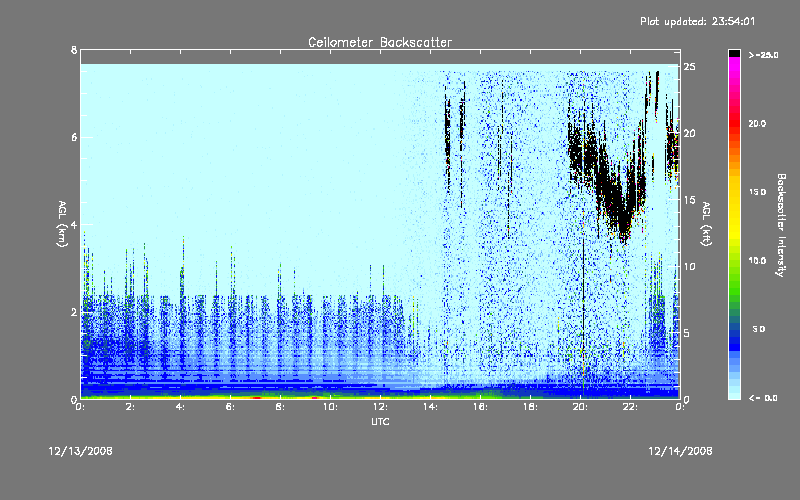Viewport: 800px width, 500px height.
Task: Select the "22:" UTC hour label
Action: click(x=630, y=407)
